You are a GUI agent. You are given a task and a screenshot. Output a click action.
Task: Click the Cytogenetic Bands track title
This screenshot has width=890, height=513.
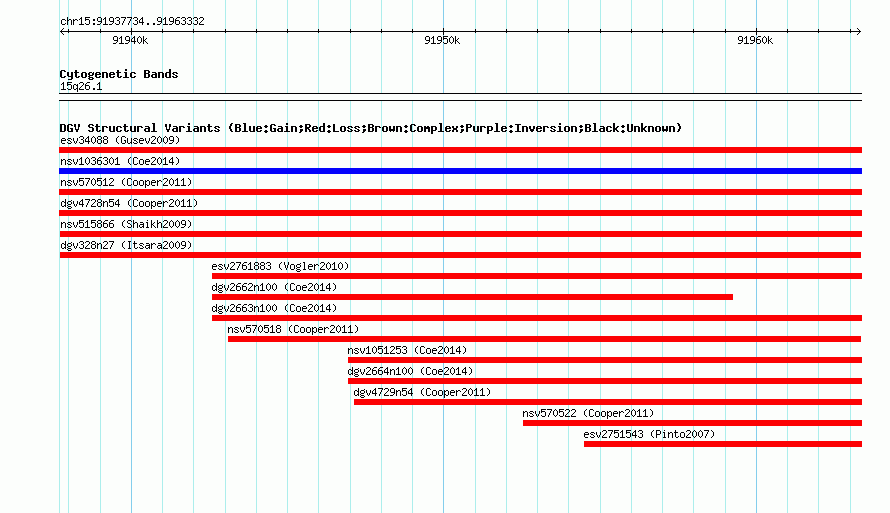(x=119, y=74)
